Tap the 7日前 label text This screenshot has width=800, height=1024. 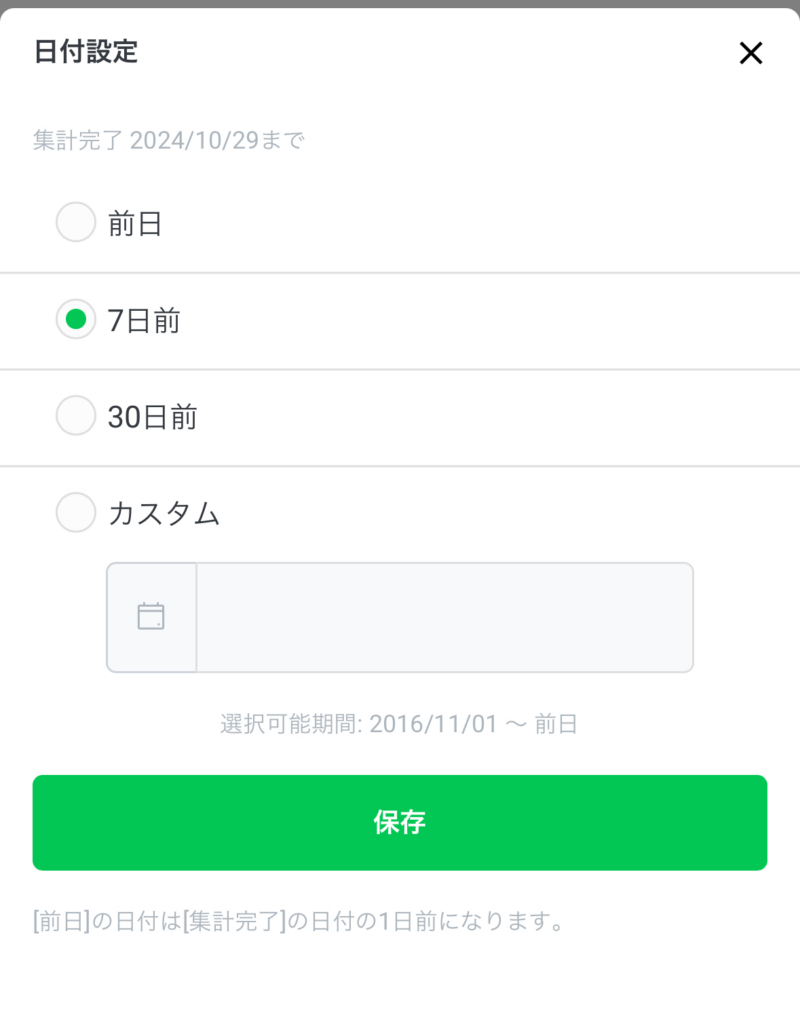tap(144, 321)
